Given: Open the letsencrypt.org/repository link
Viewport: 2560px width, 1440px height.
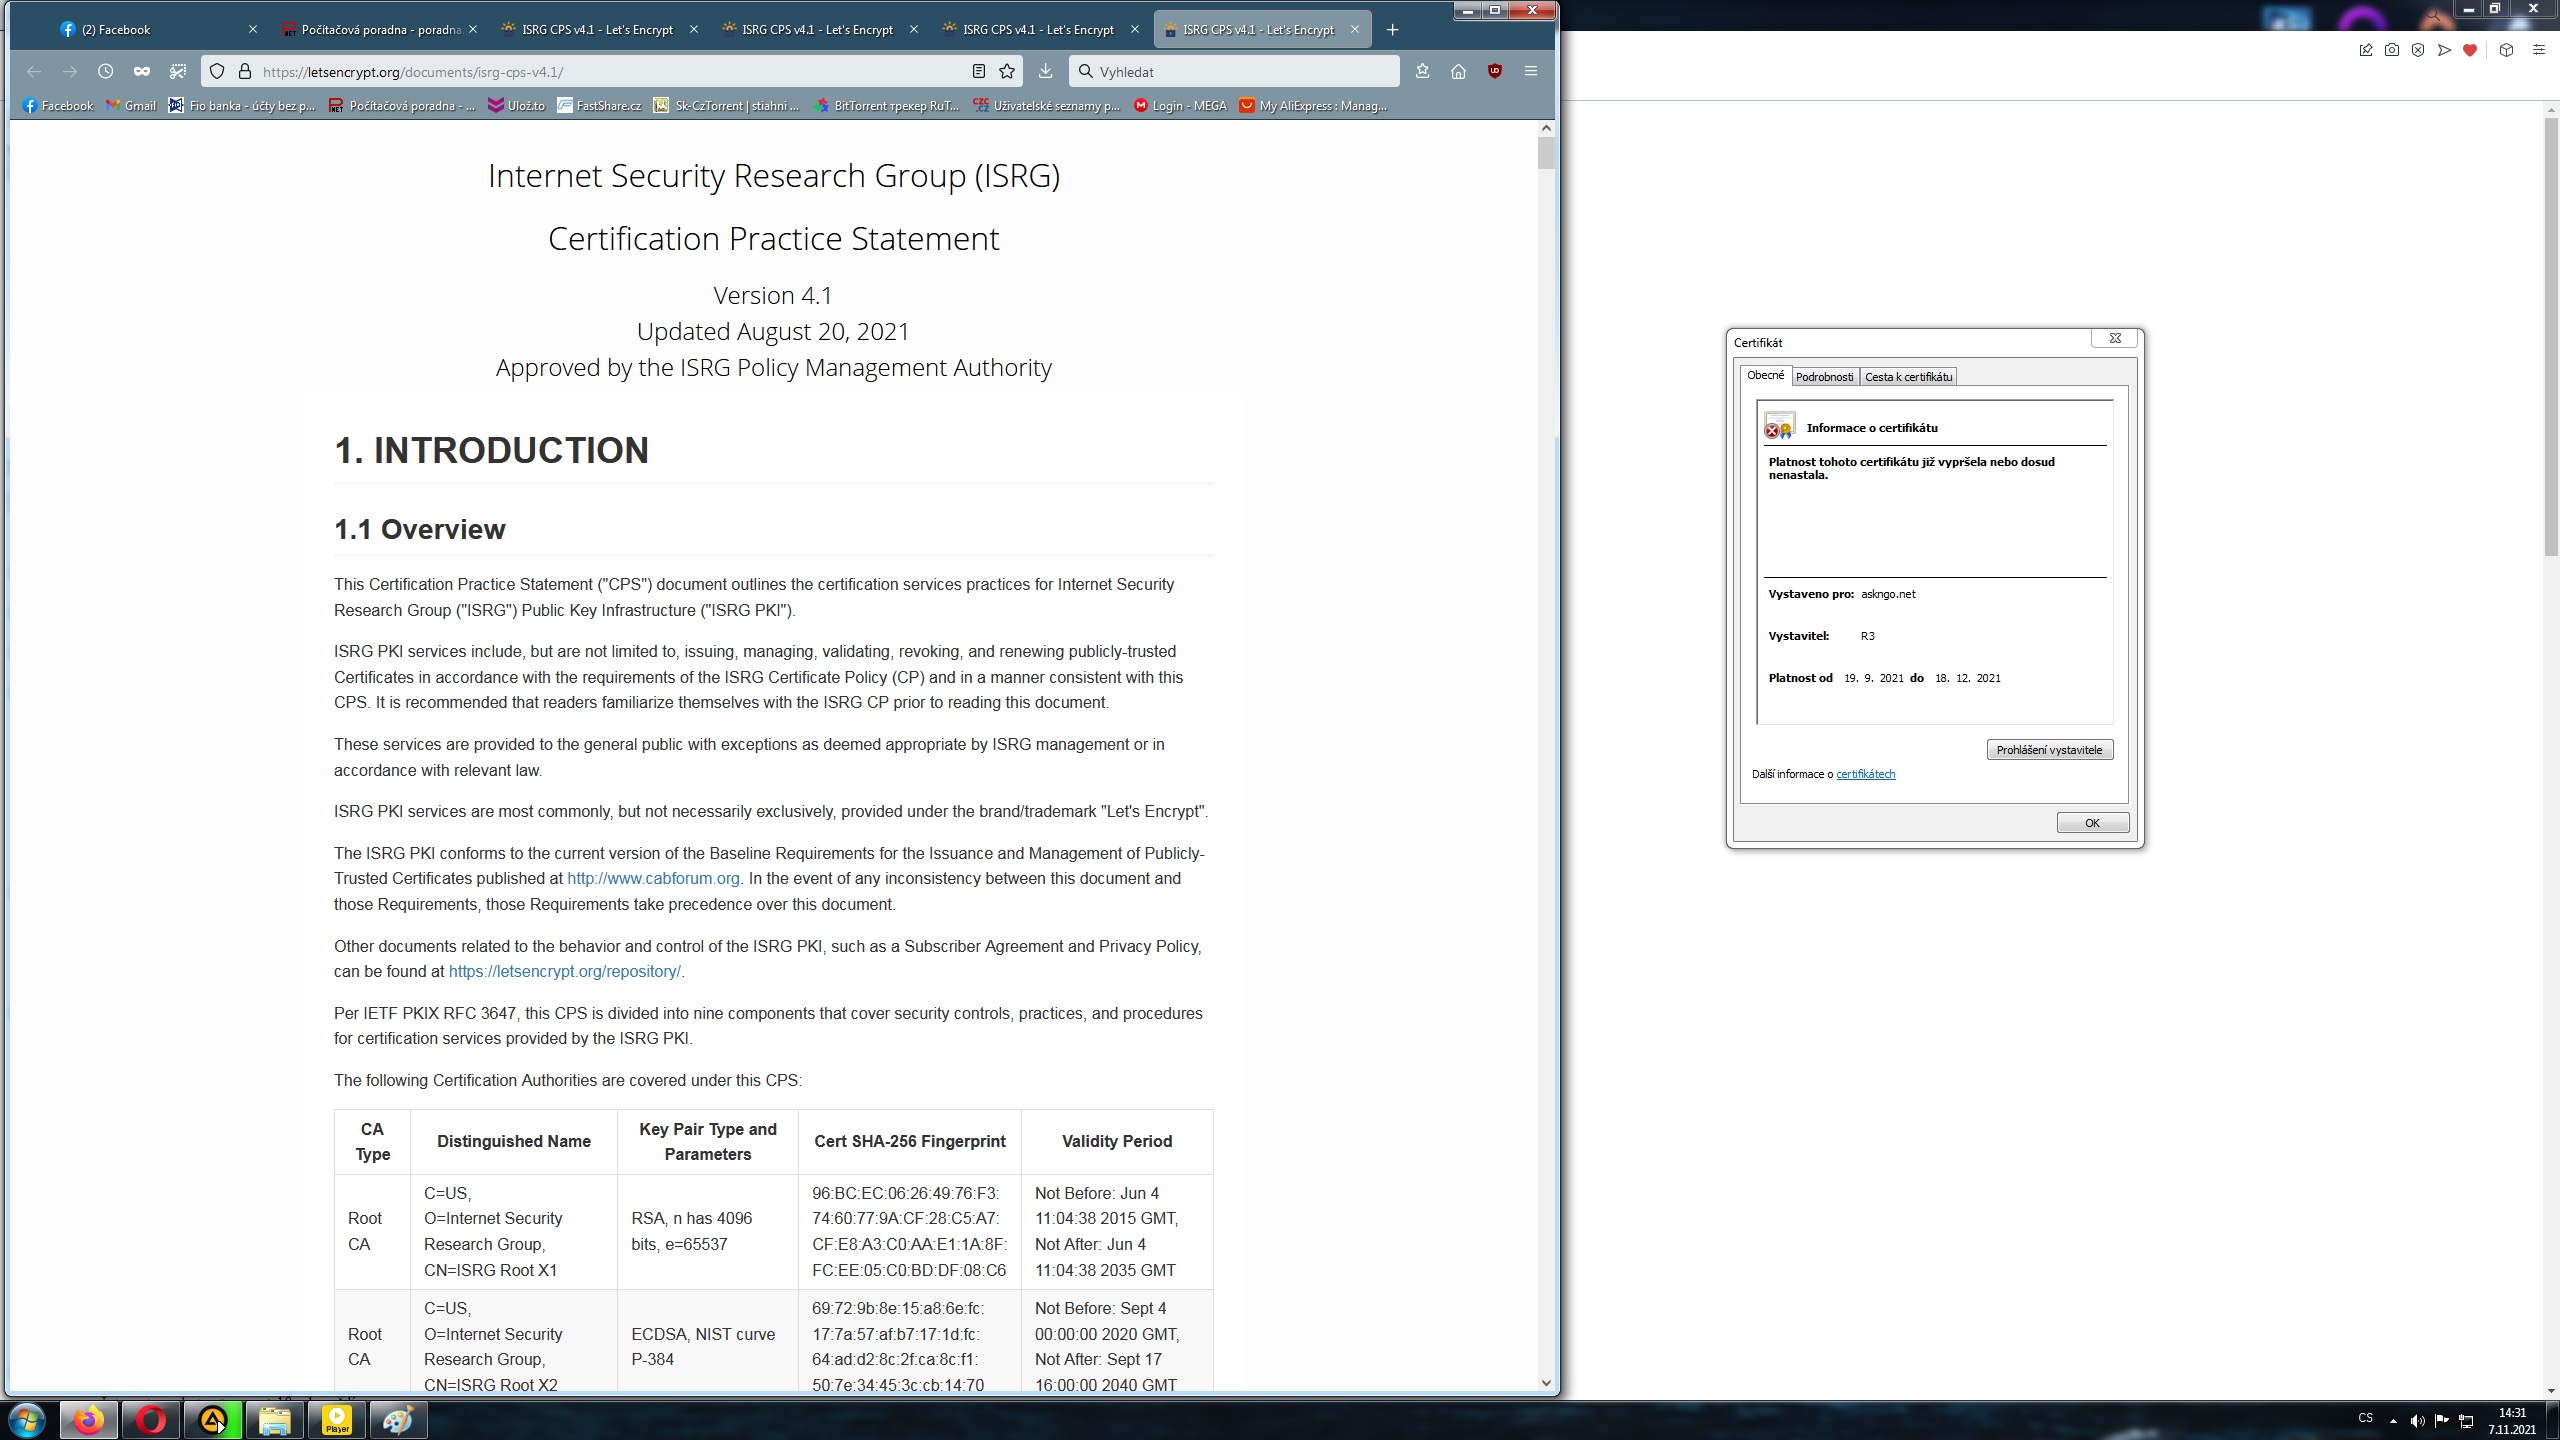Looking at the screenshot, I should coord(564,971).
